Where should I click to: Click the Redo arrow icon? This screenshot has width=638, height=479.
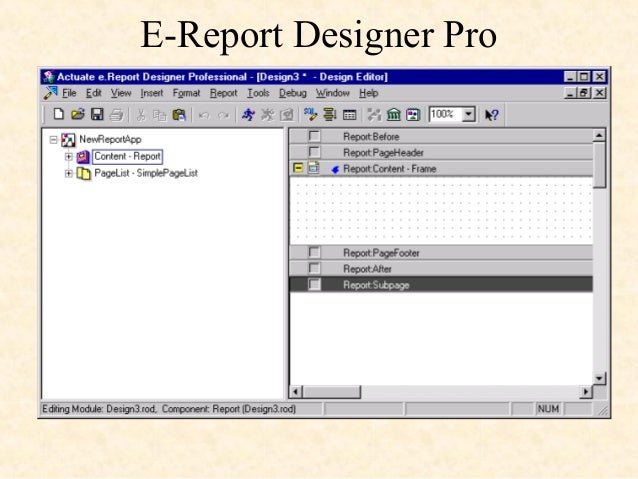(223, 115)
